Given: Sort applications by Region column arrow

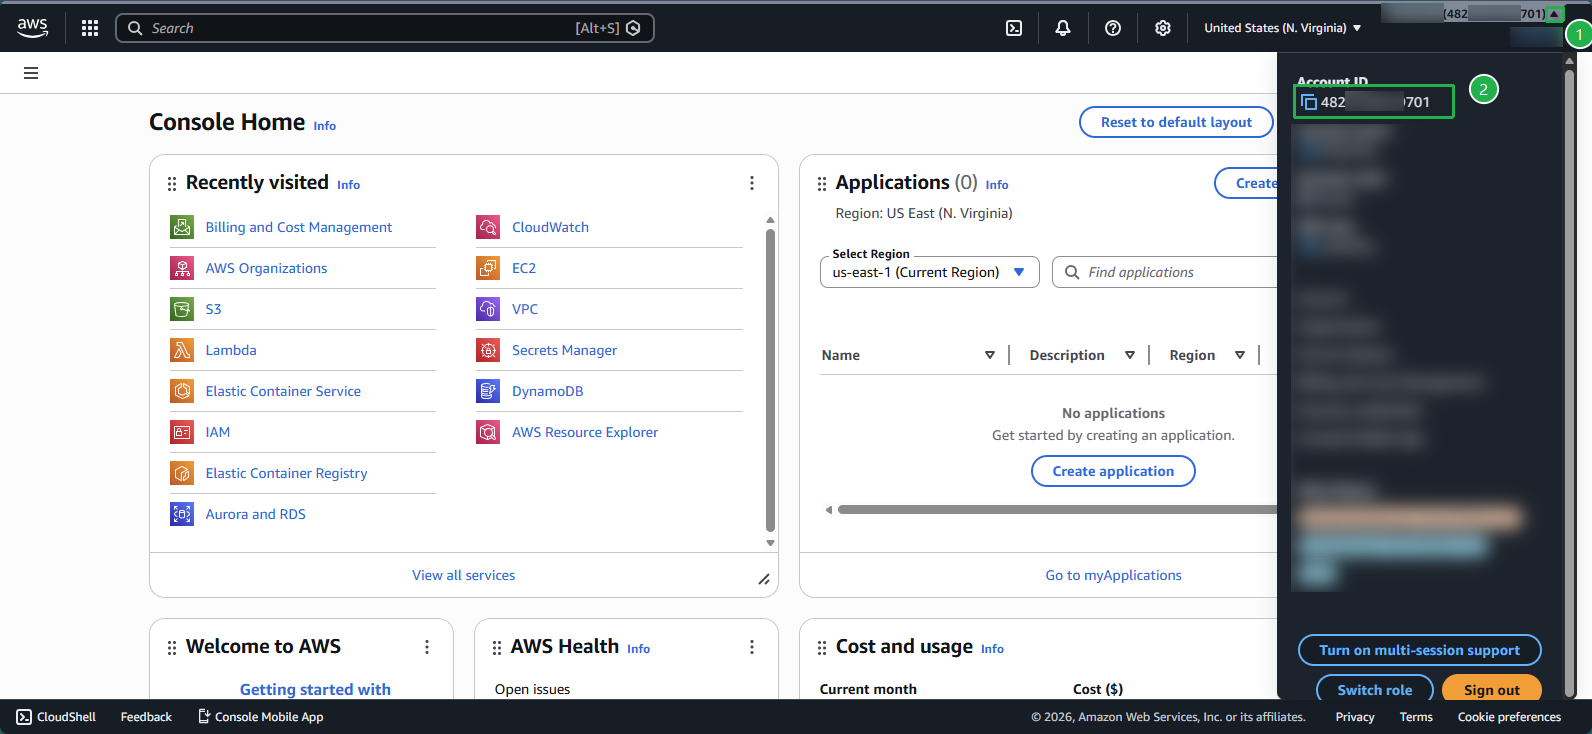Looking at the screenshot, I should (x=1240, y=355).
